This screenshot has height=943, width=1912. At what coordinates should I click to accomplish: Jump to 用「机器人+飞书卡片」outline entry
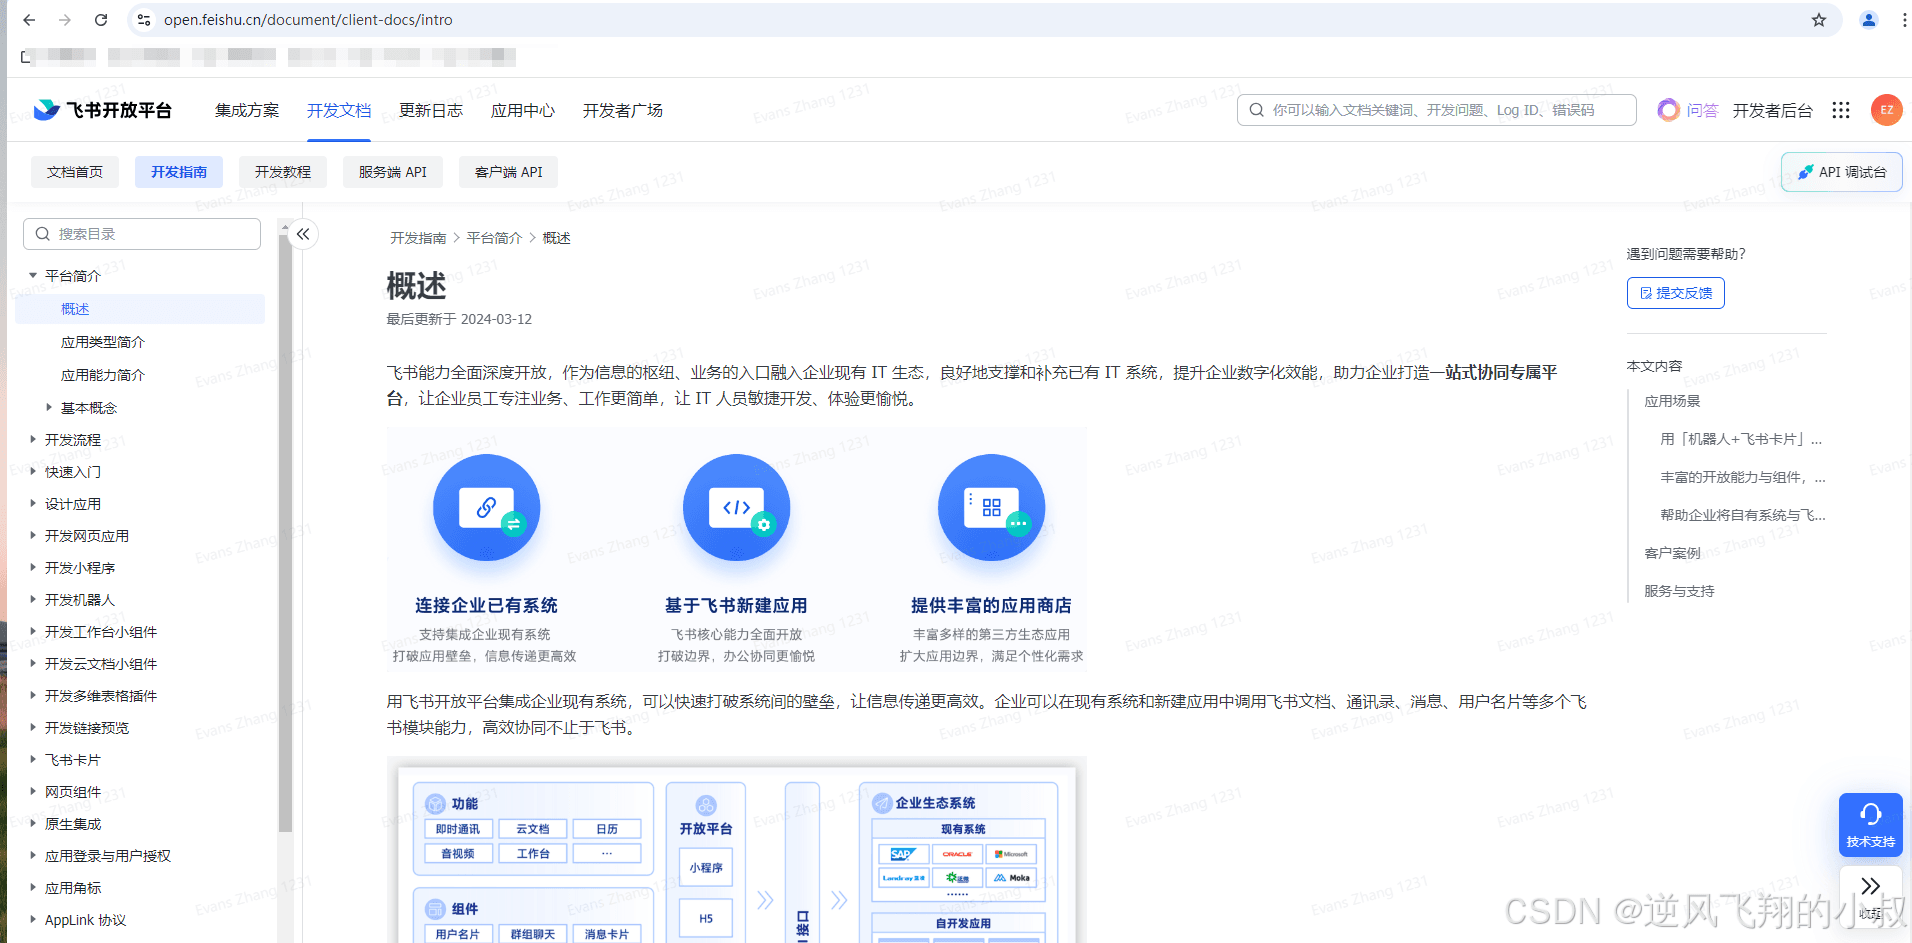[x=1741, y=439]
